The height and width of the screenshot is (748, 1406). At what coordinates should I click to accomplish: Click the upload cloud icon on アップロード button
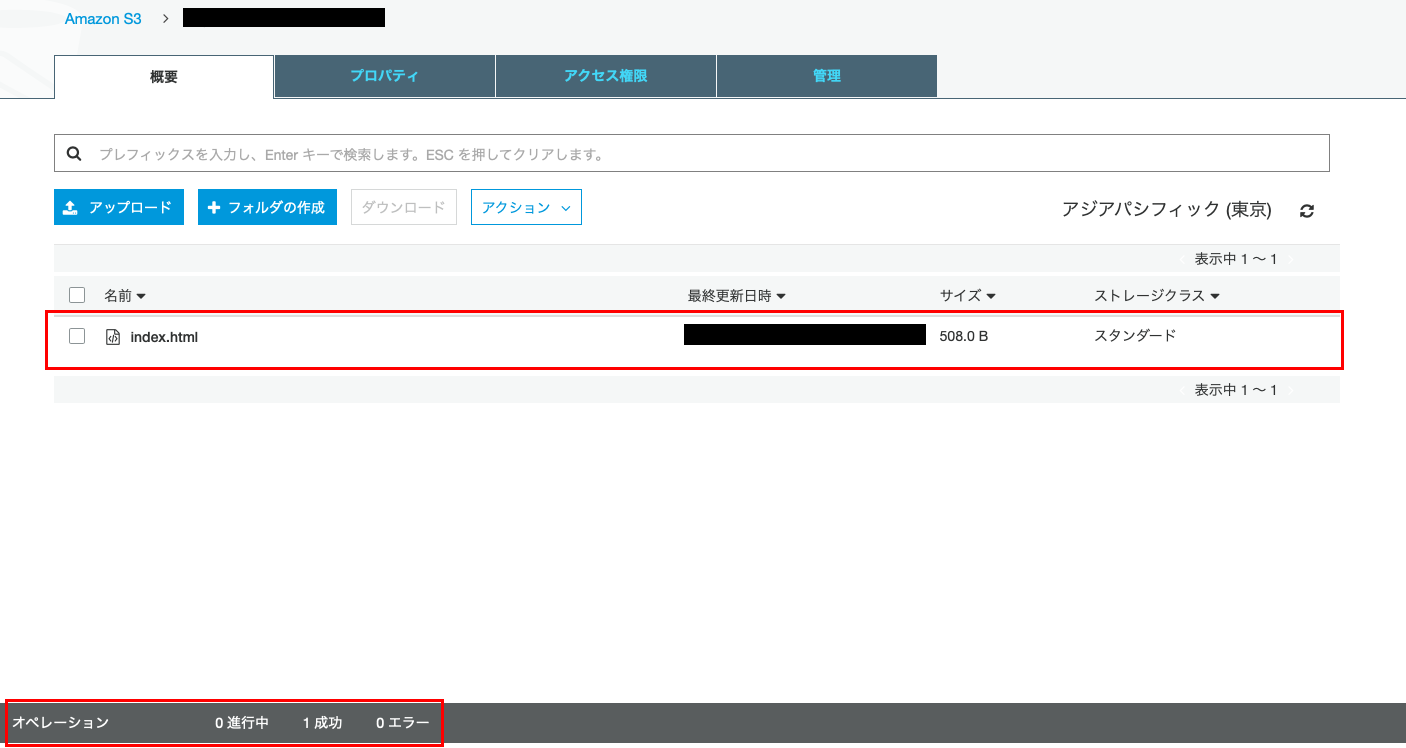point(69,207)
